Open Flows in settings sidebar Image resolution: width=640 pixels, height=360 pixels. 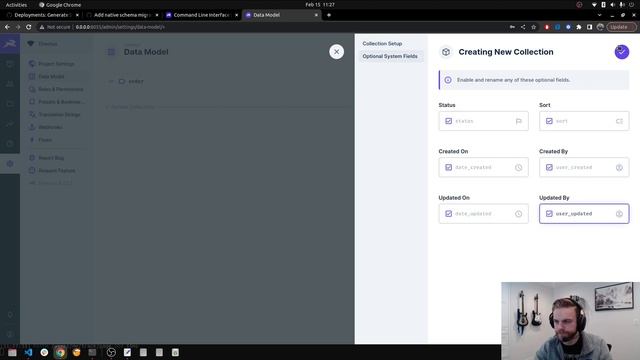(x=45, y=140)
